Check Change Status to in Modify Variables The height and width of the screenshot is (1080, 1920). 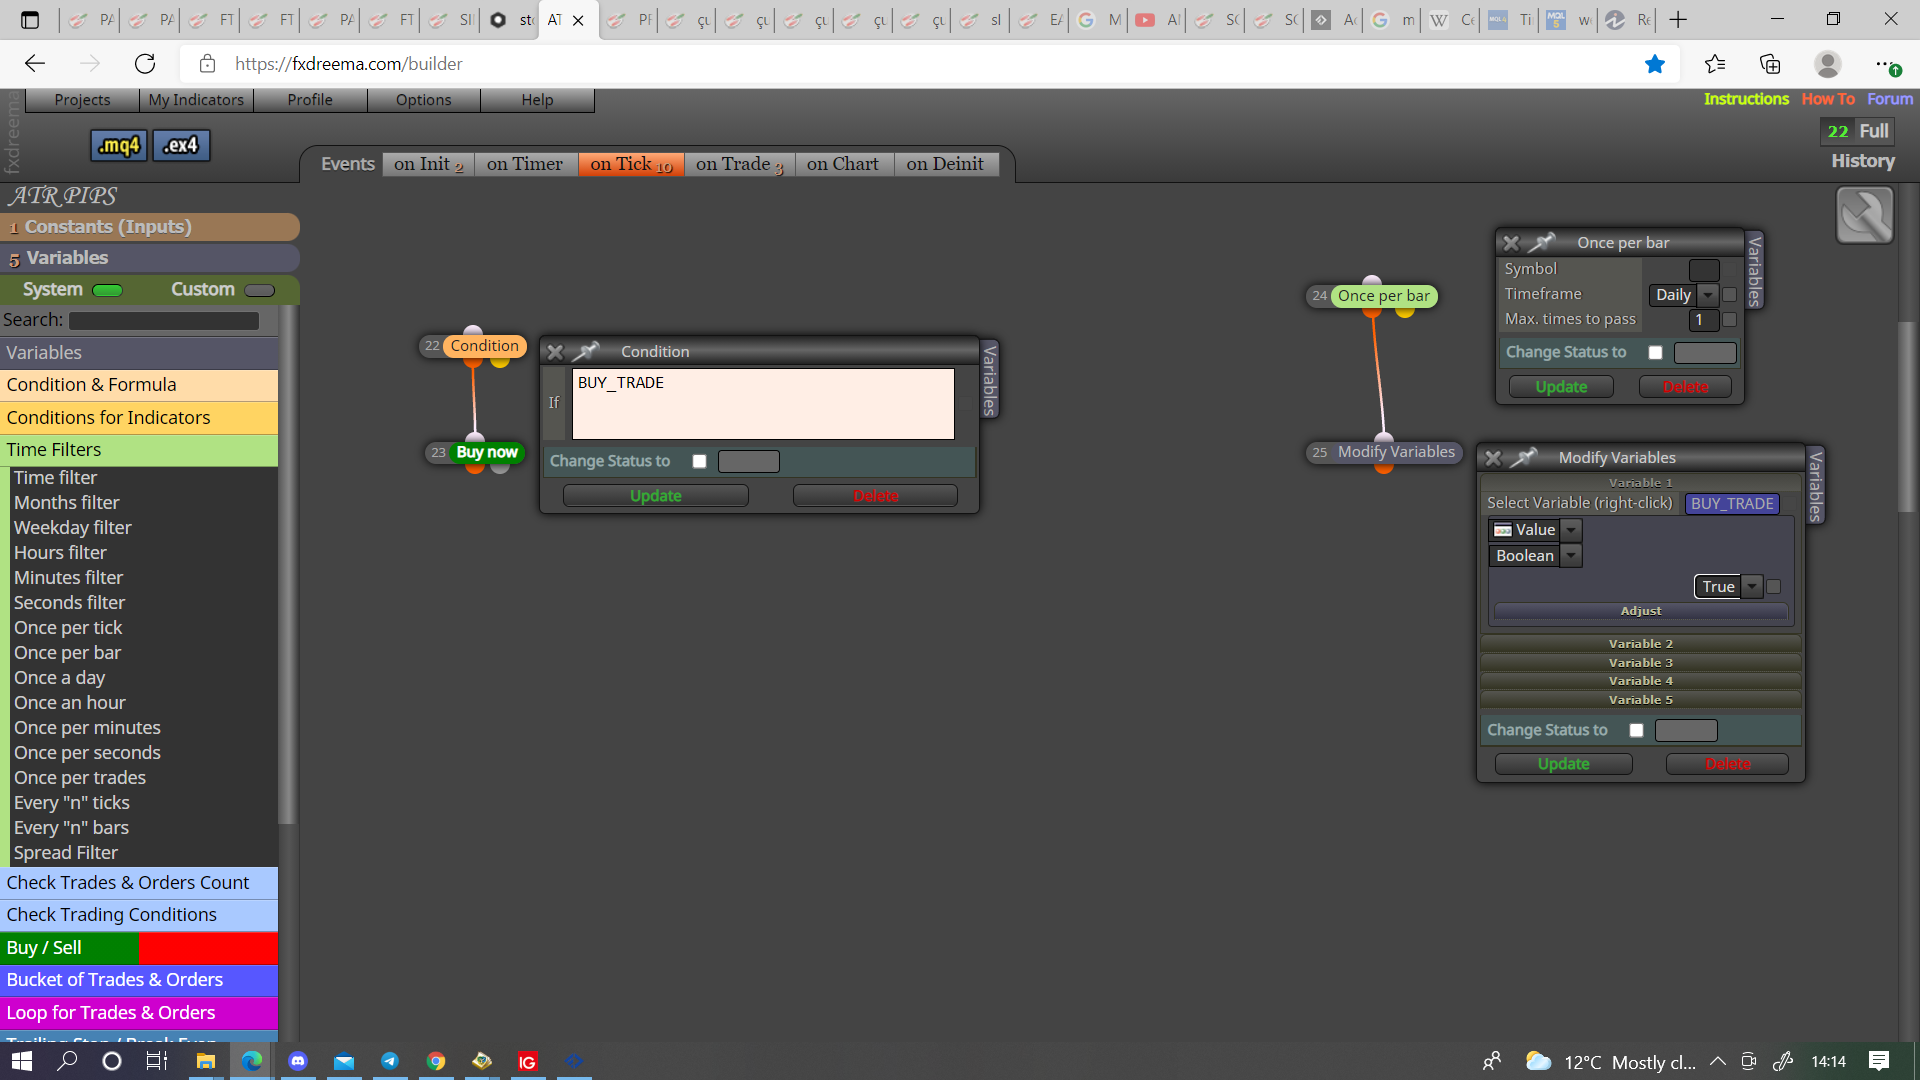coord(1637,730)
